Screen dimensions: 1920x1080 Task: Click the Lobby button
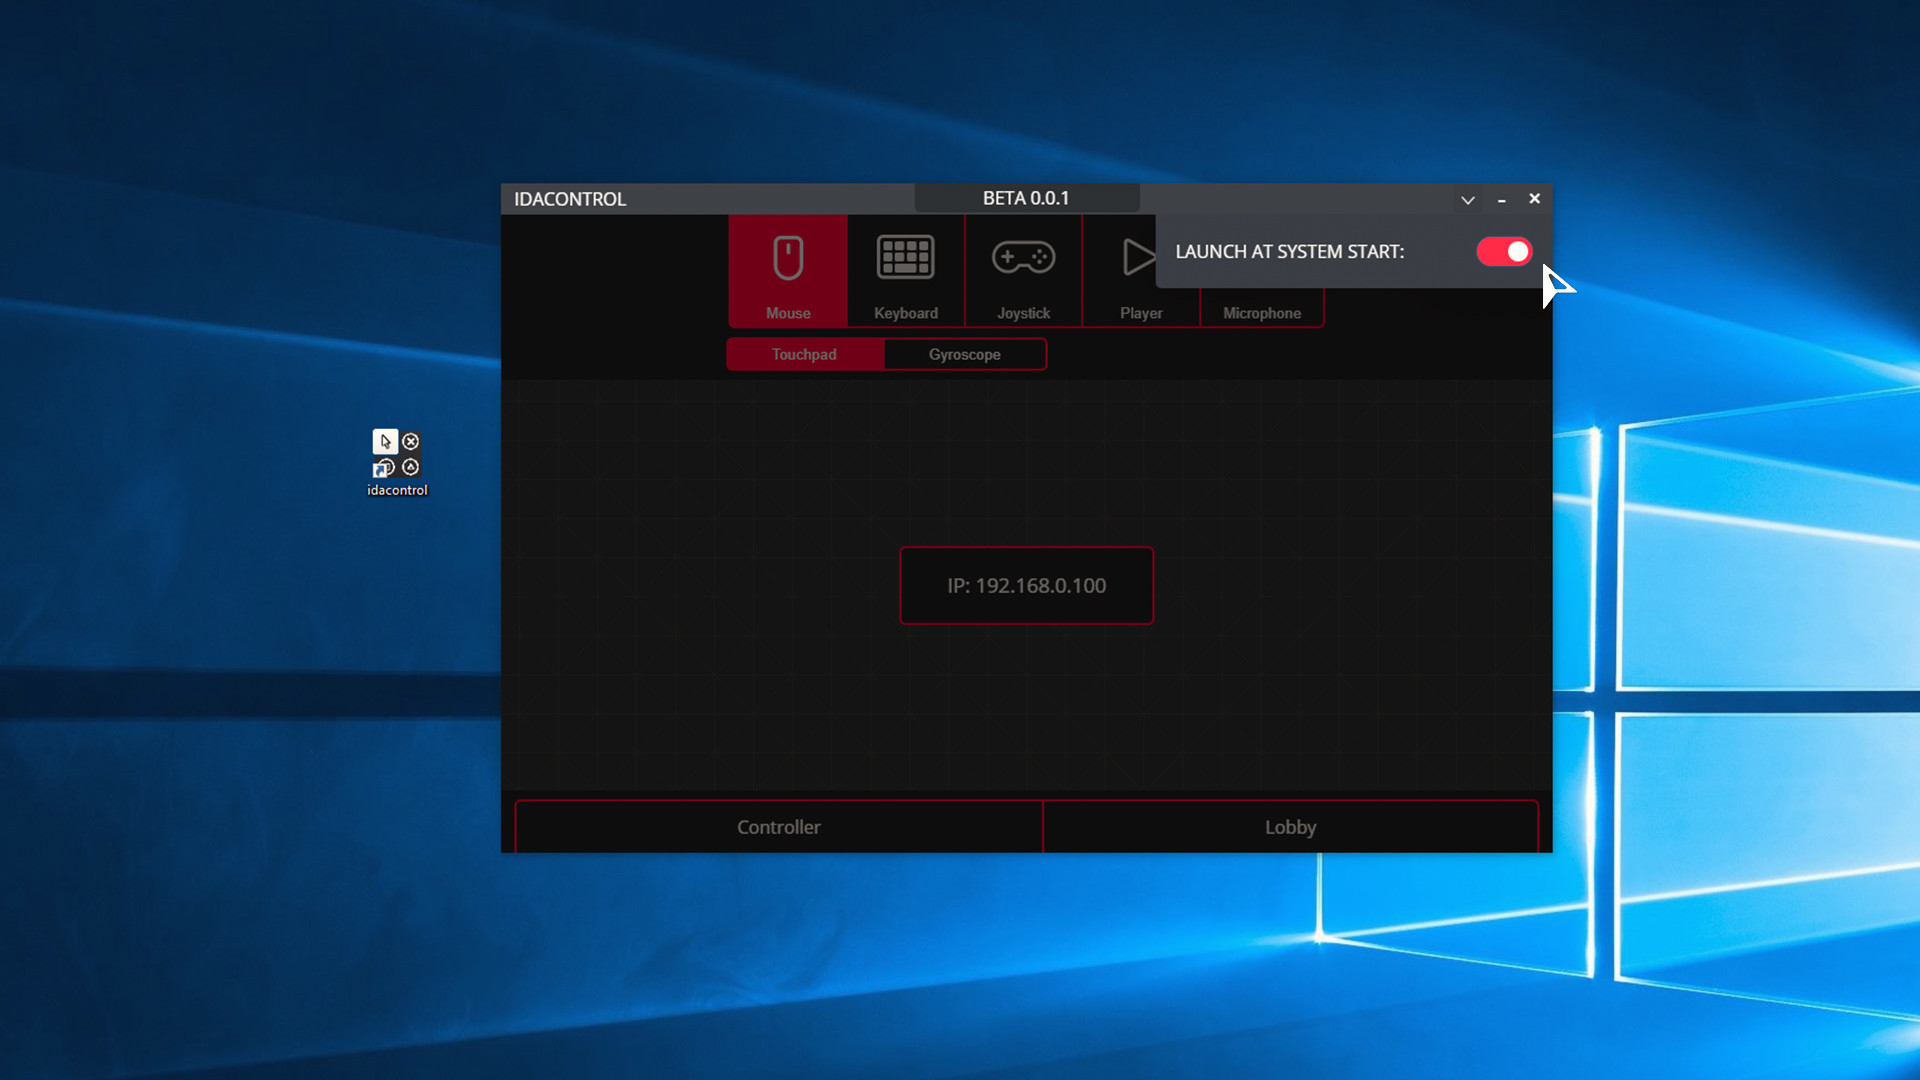click(x=1290, y=827)
